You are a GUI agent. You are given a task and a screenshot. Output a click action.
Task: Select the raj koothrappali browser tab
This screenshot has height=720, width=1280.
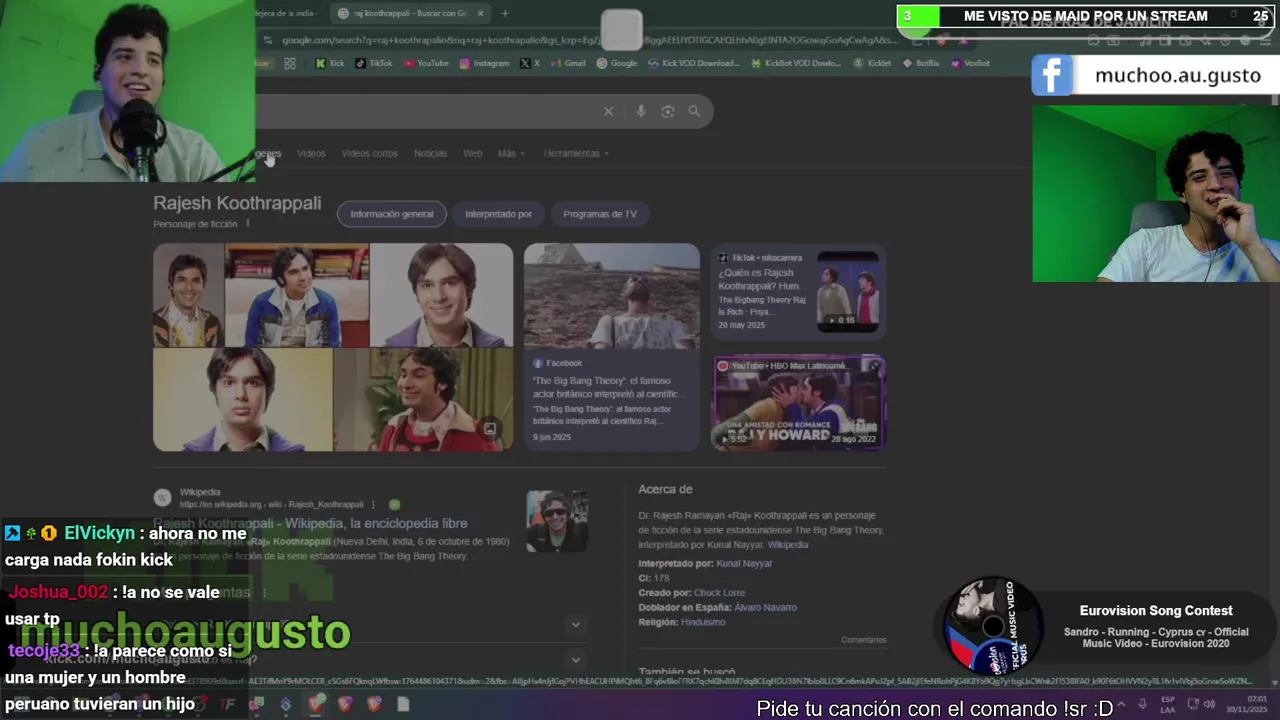(409, 13)
